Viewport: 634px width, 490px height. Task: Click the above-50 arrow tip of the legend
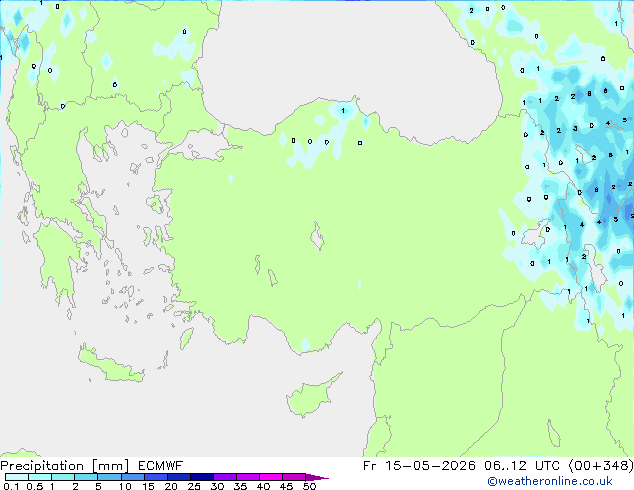click(x=317, y=477)
